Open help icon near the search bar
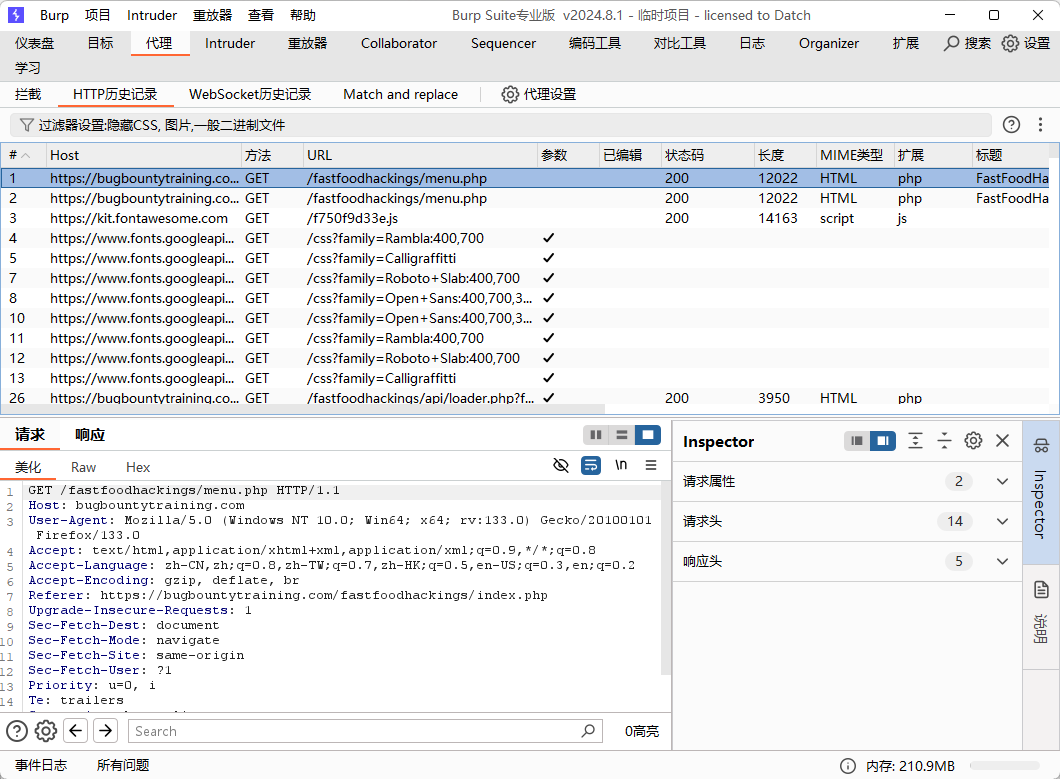1060x779 pixels. tap(17, 731)
